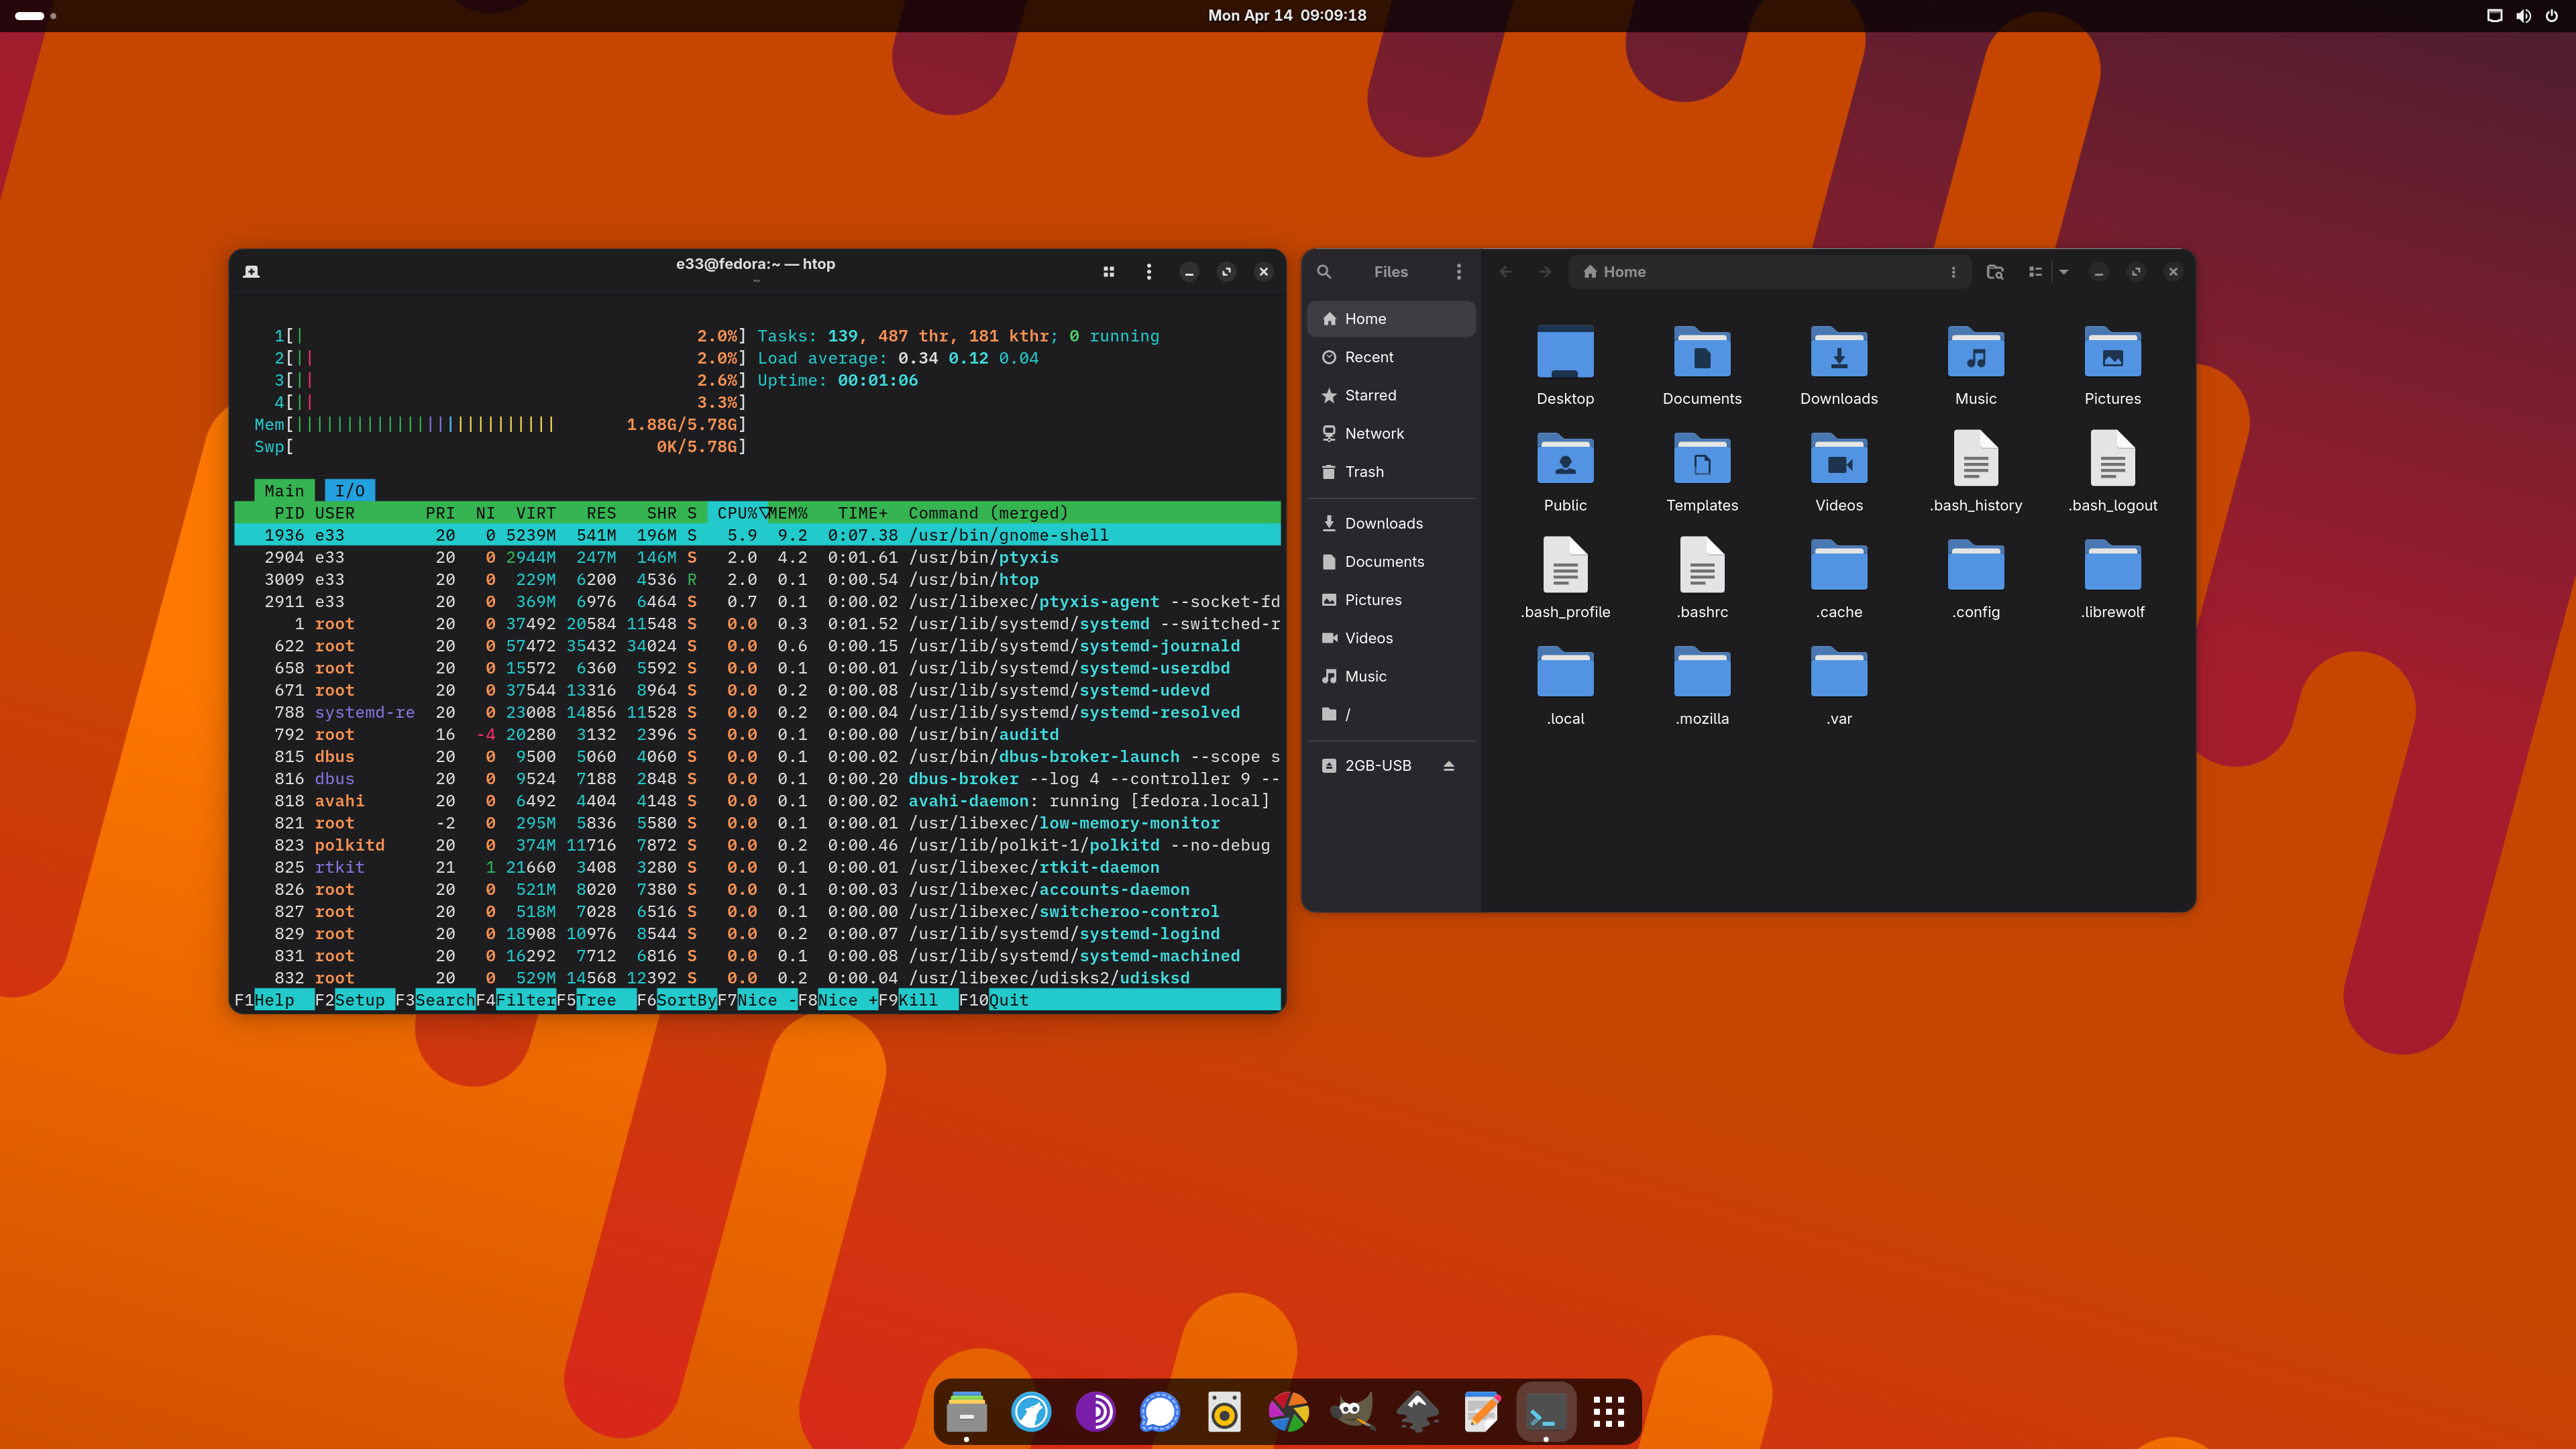Open terminal tab overview grid icon
This screenshot has width=2576, height=1449.
coord(1108,272)
